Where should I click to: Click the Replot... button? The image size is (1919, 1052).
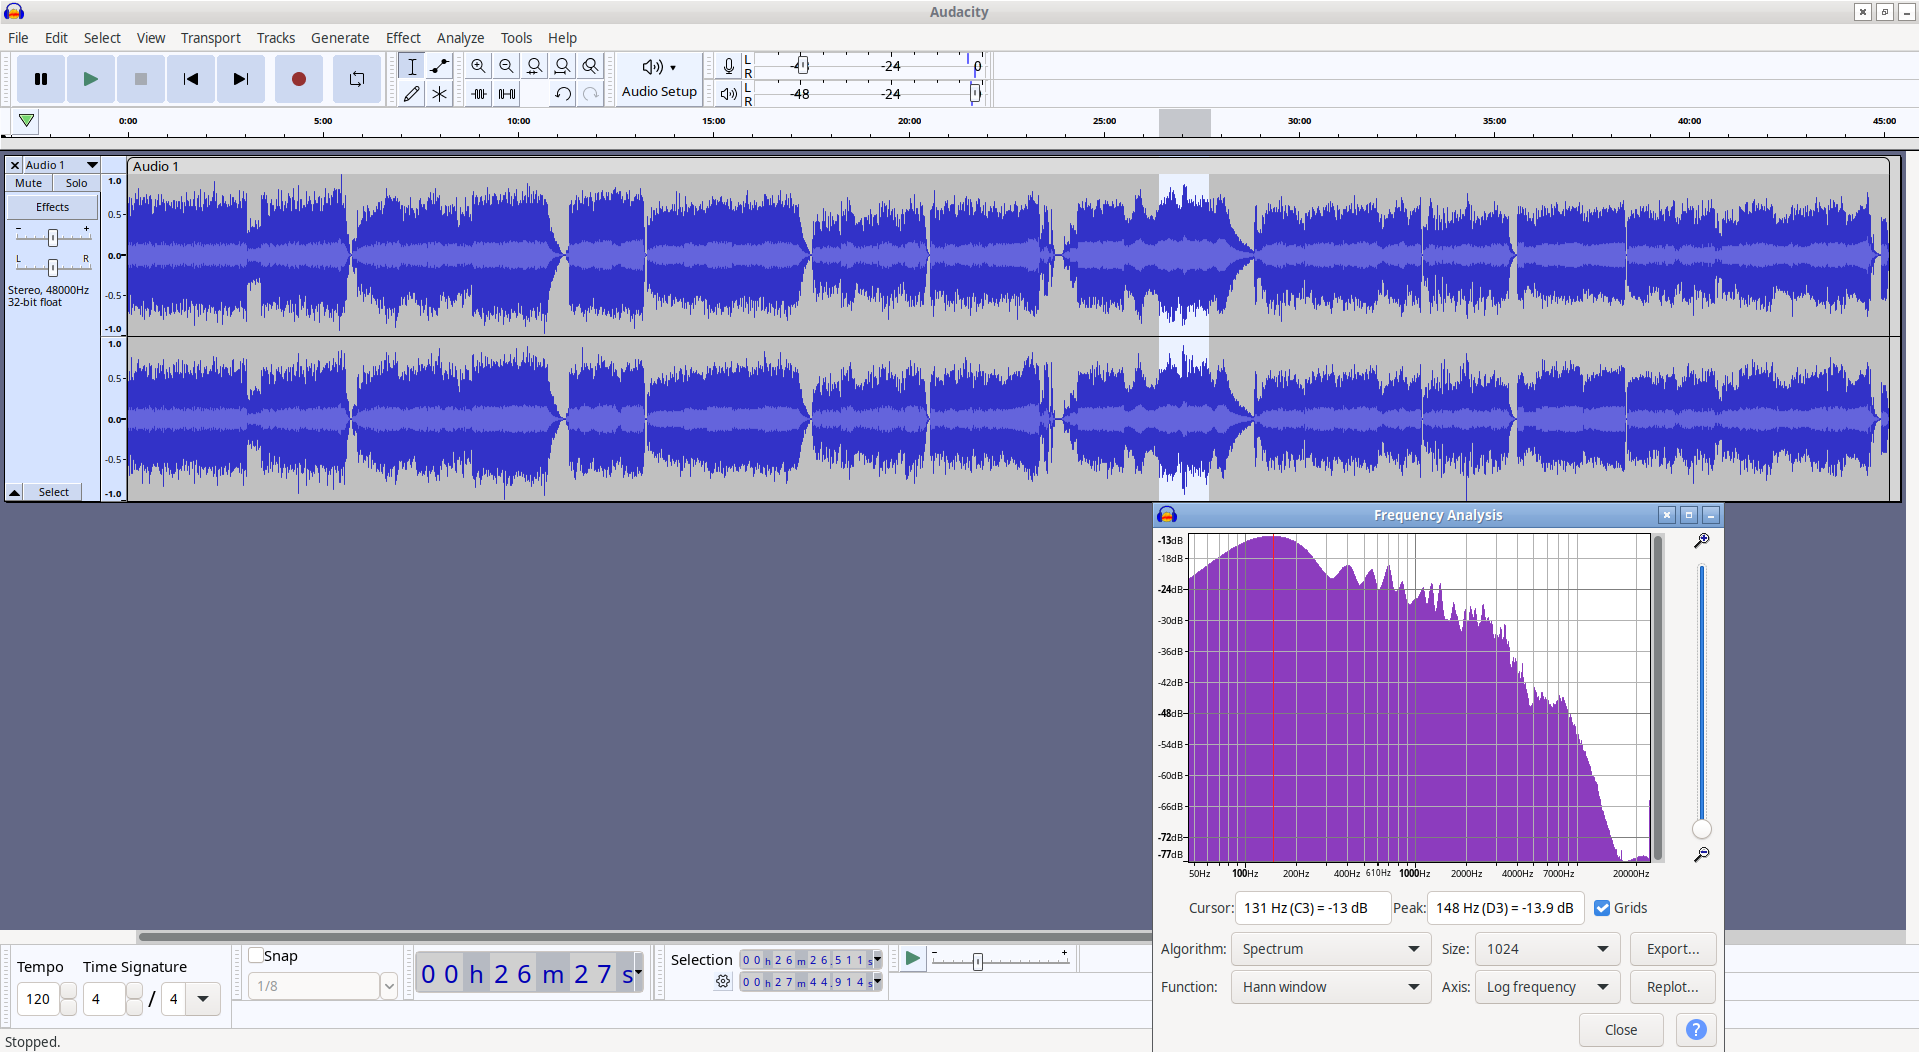[1673, 987]
